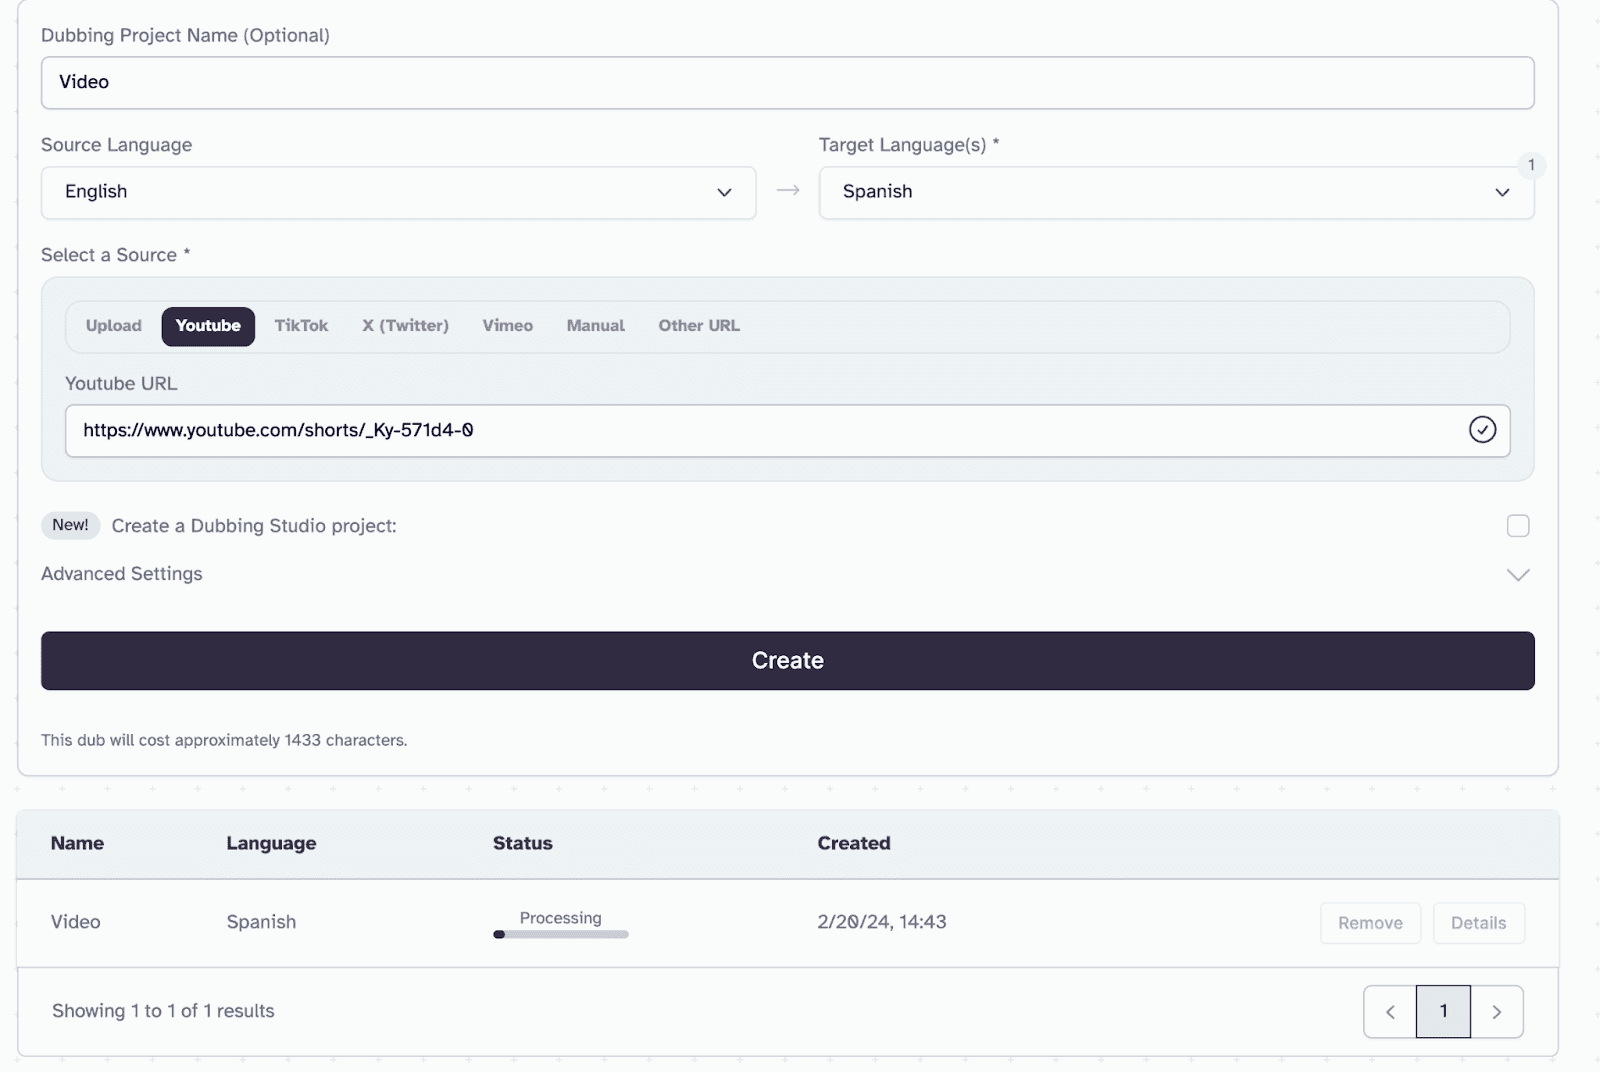Click the Language column header
This screenshot has height=1073, width=1600.
271,844
